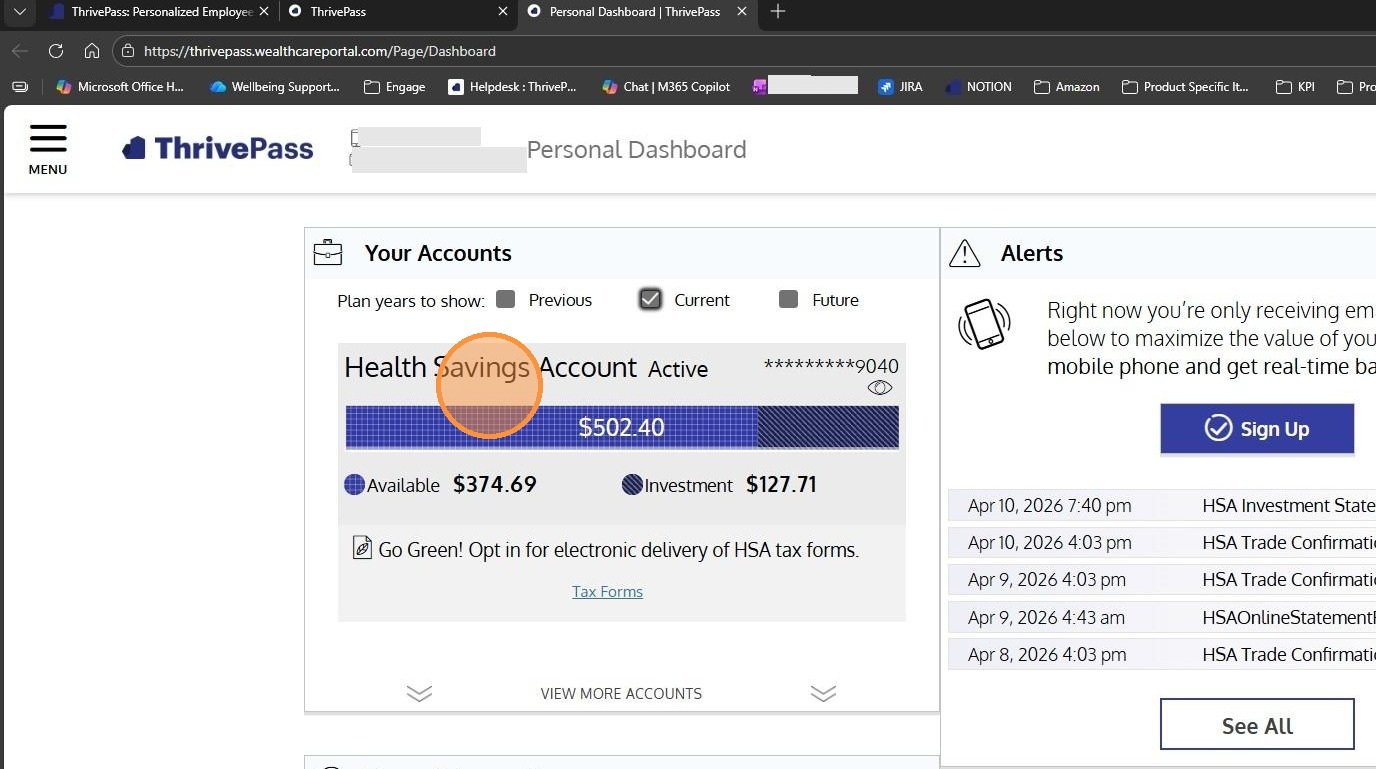Click the site information icon in address bar
This screenshot has height=769, width=1376.
[127, 50]
